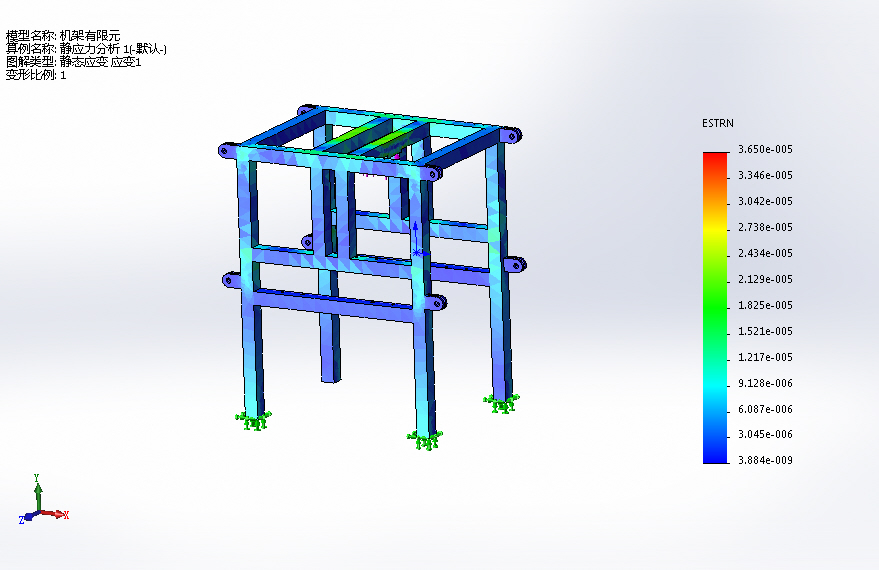The width and height of the screenshot is (879, 570).
Task: Click legend maximum value 3.650e-005
Action: click(x=765, y=149)
